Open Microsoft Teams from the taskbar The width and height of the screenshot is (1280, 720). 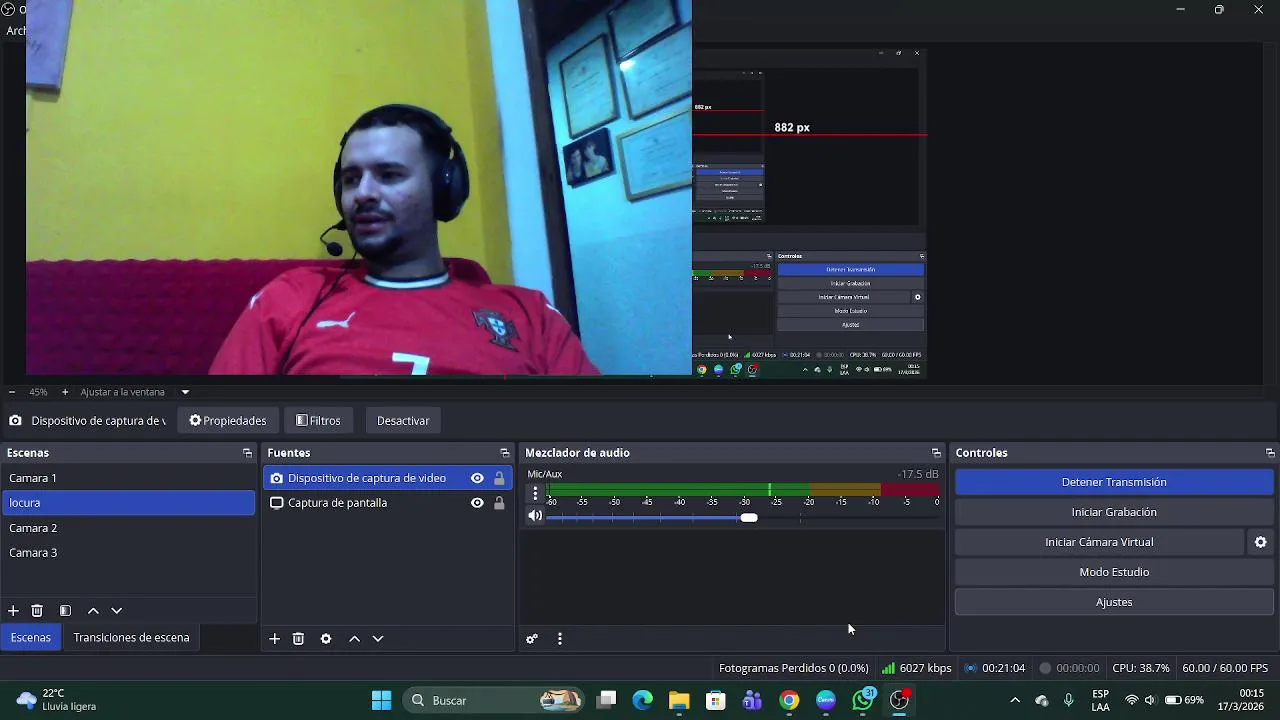click(752, 700)
